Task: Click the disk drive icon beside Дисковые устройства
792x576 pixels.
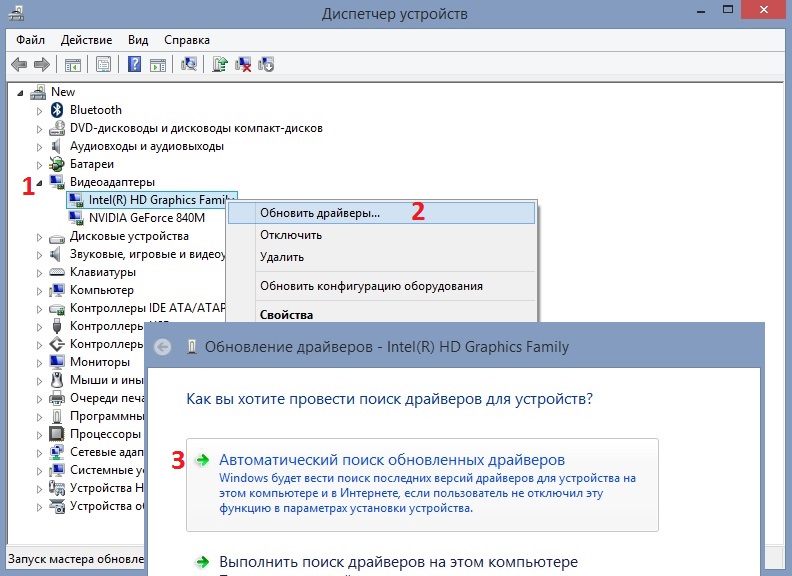Action: 57,237
